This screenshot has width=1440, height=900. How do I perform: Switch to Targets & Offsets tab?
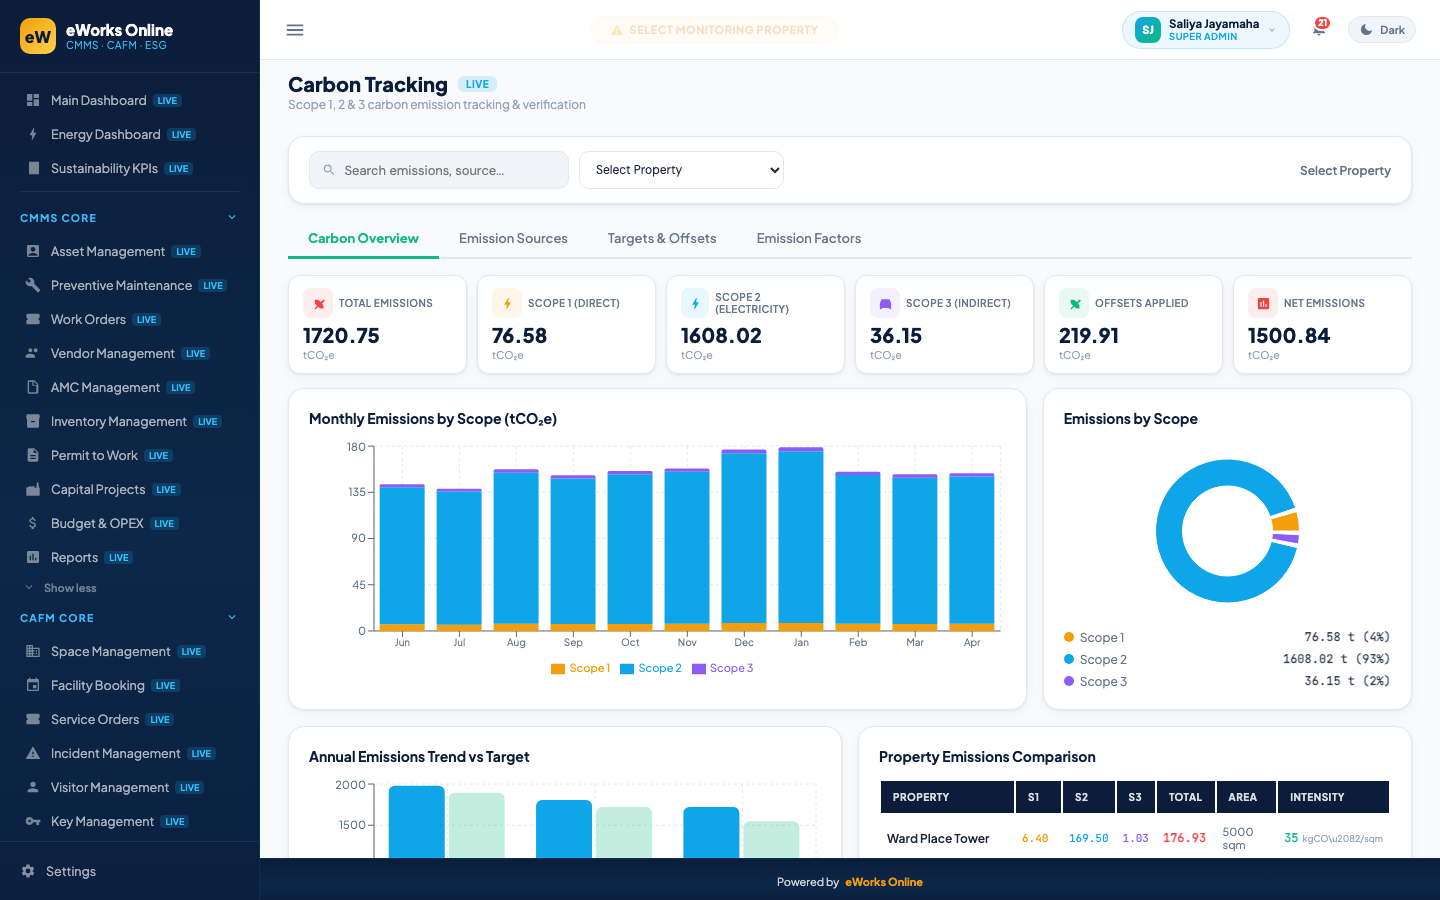click(x=662, y=238)
